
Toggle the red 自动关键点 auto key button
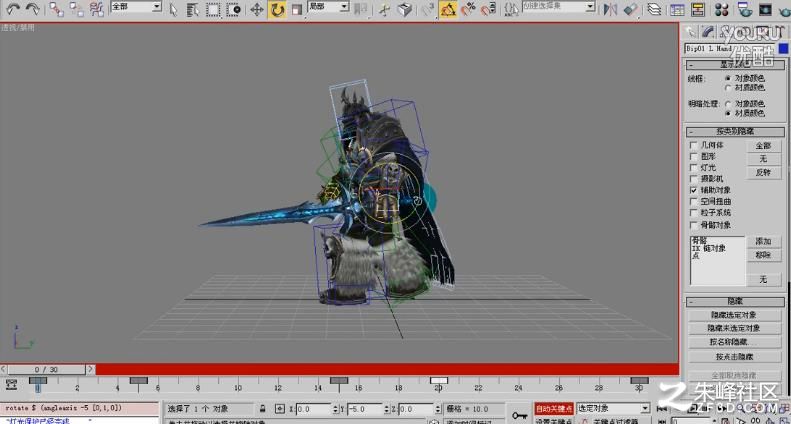(x=554, y=408)
